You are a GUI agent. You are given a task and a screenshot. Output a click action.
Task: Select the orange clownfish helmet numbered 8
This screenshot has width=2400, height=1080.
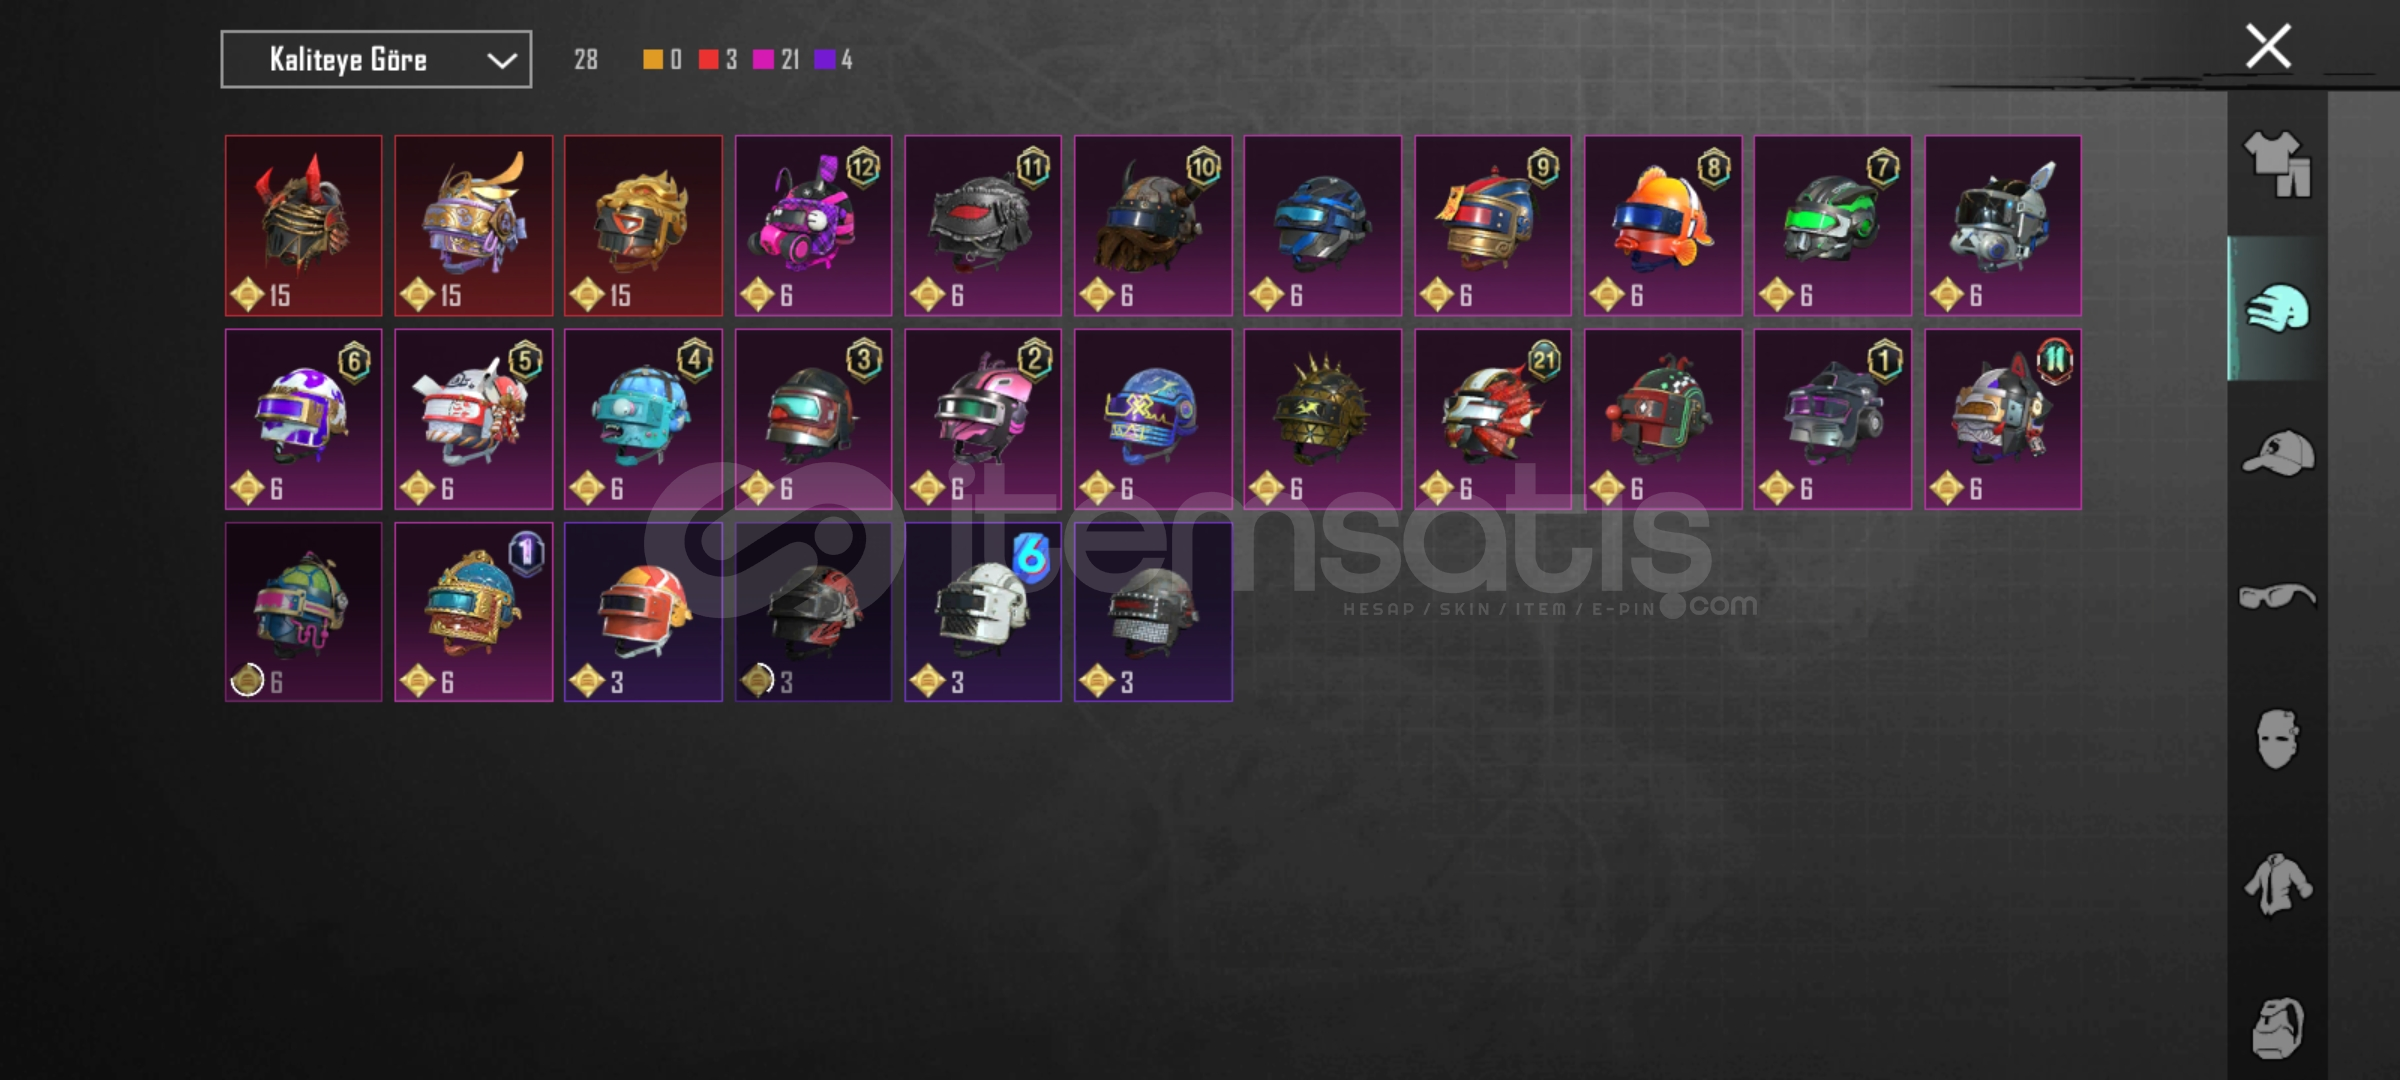(1663, 226)
